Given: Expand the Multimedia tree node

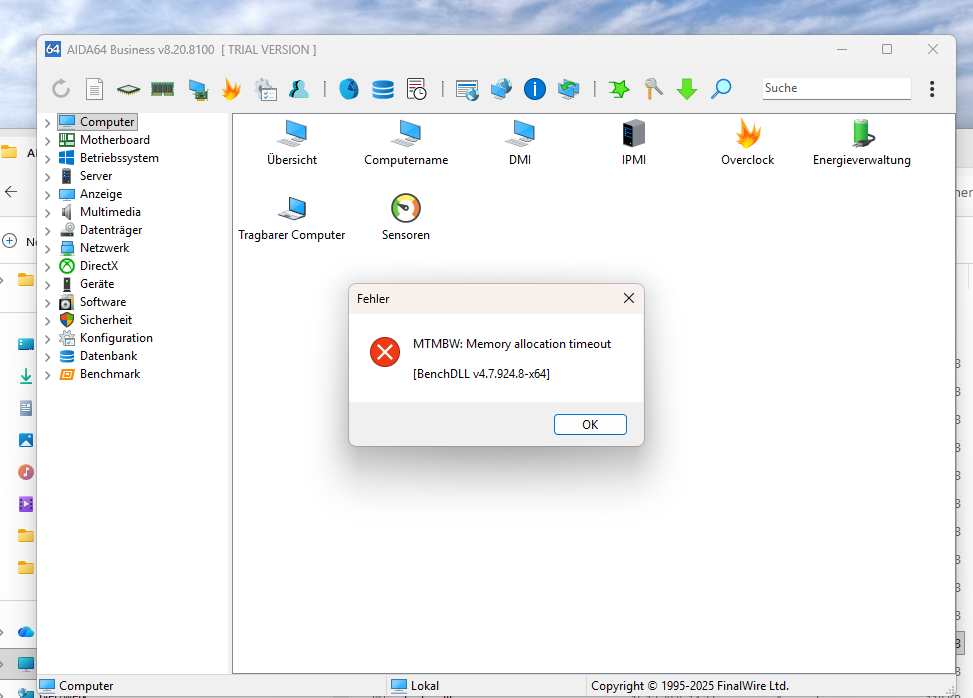Looking at the screenshot, I should tap(48, 213).
